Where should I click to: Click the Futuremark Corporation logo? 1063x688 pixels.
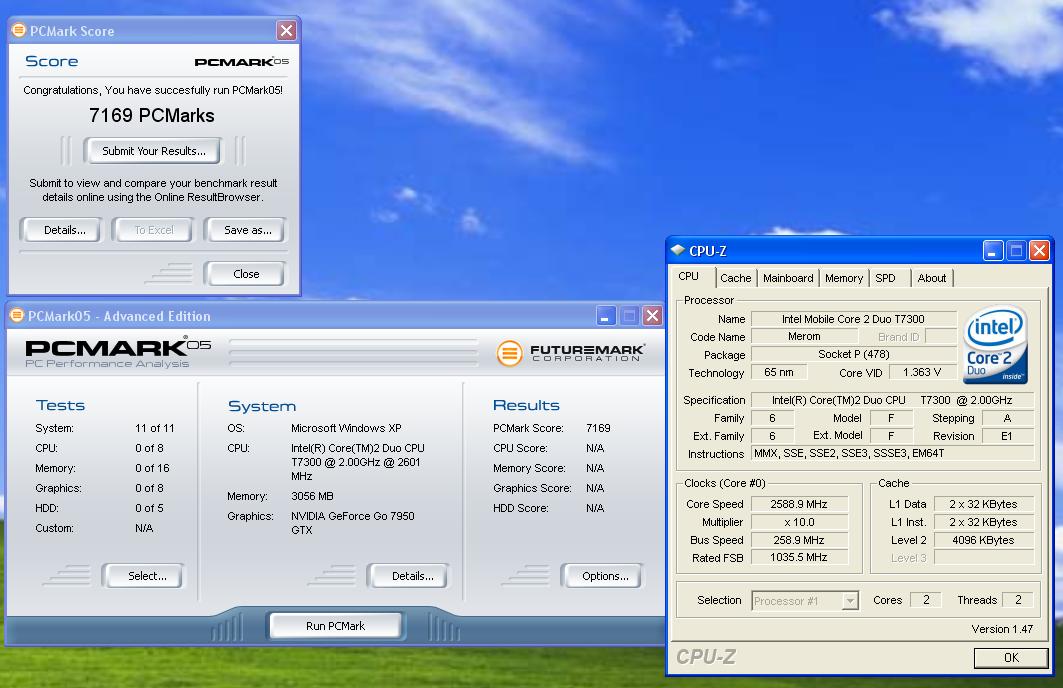570,352
